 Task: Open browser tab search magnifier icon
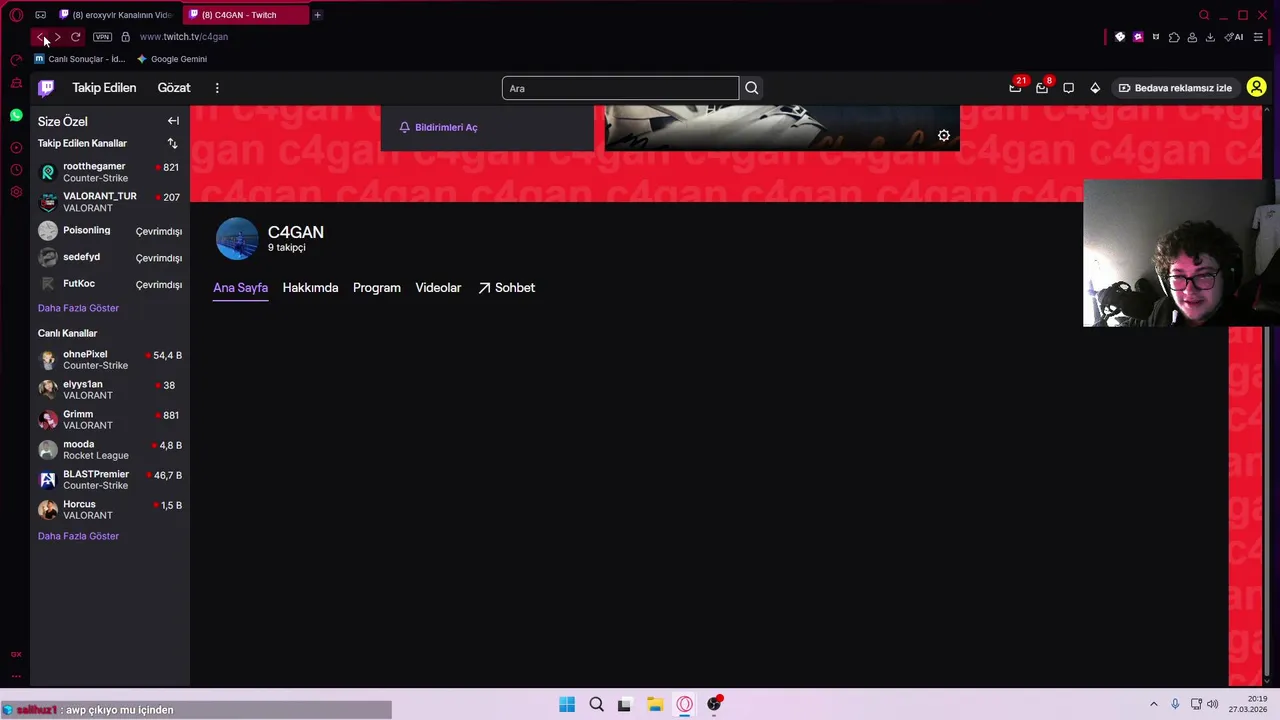pyautogui.click(x=1204, y=15)
